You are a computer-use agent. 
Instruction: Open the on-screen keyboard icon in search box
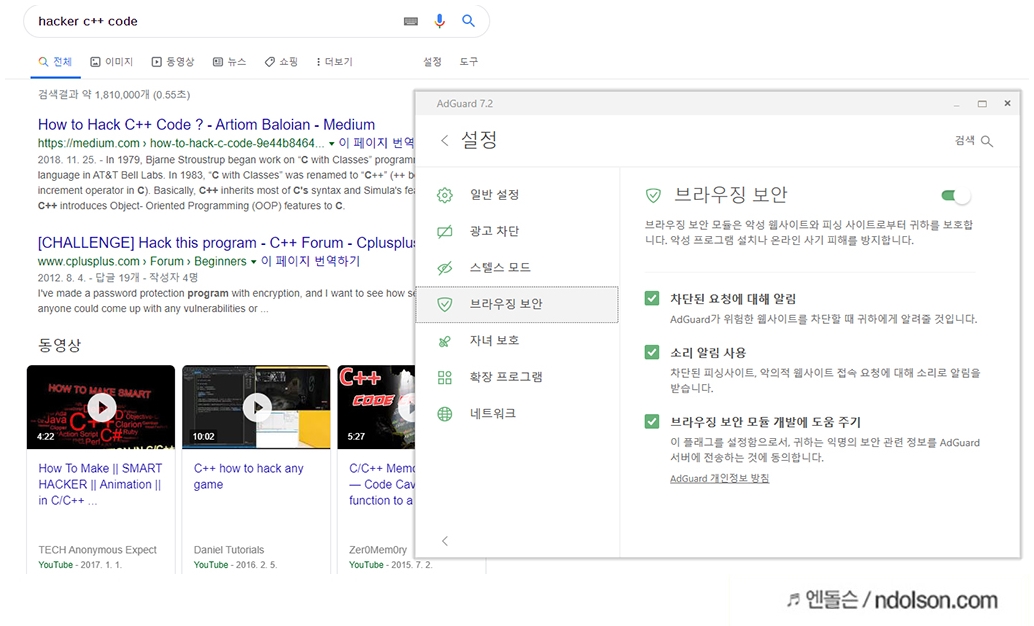tap(411, 21)
